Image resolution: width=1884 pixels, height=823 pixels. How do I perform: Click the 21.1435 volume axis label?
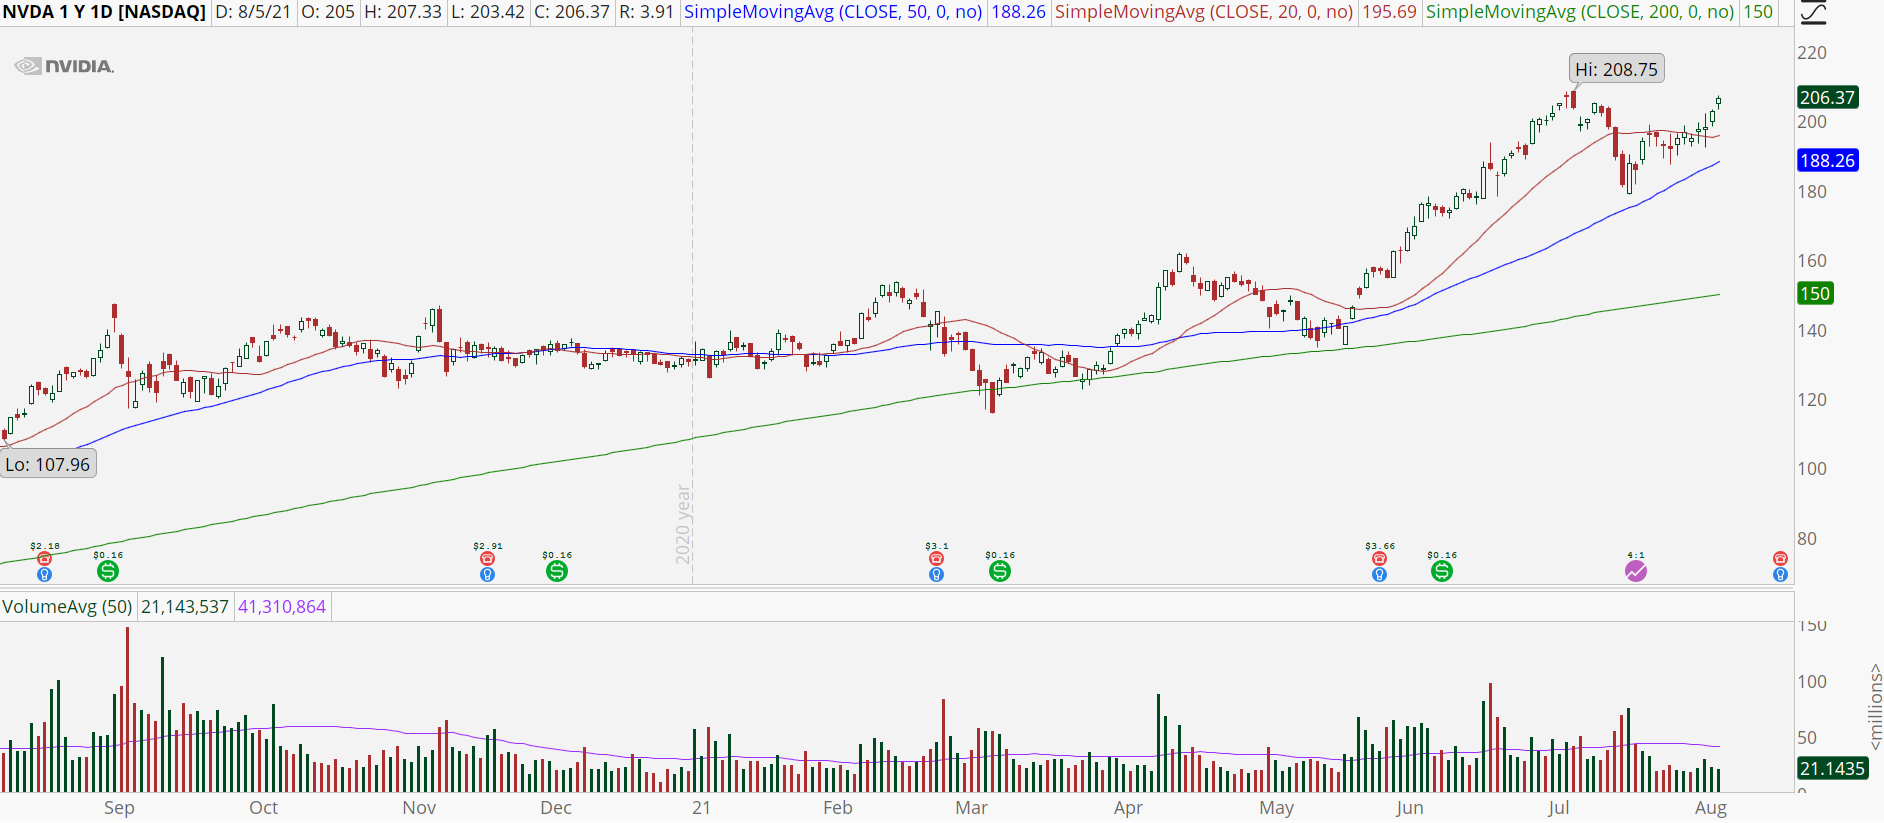pos(1832,768)
